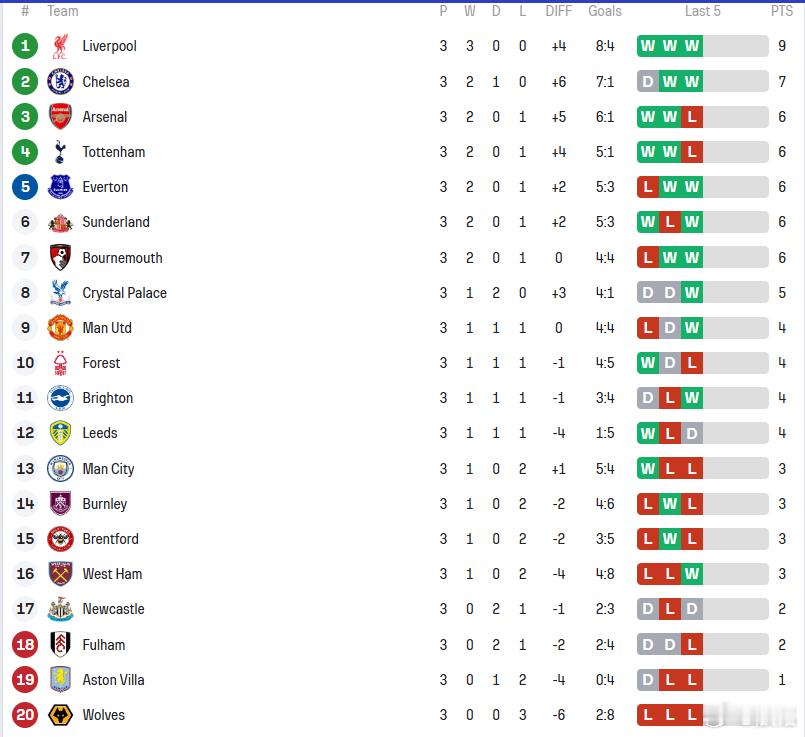Screen dimensions: 805x737
Task: Click the Liverpool club crest
Action: 60,46
